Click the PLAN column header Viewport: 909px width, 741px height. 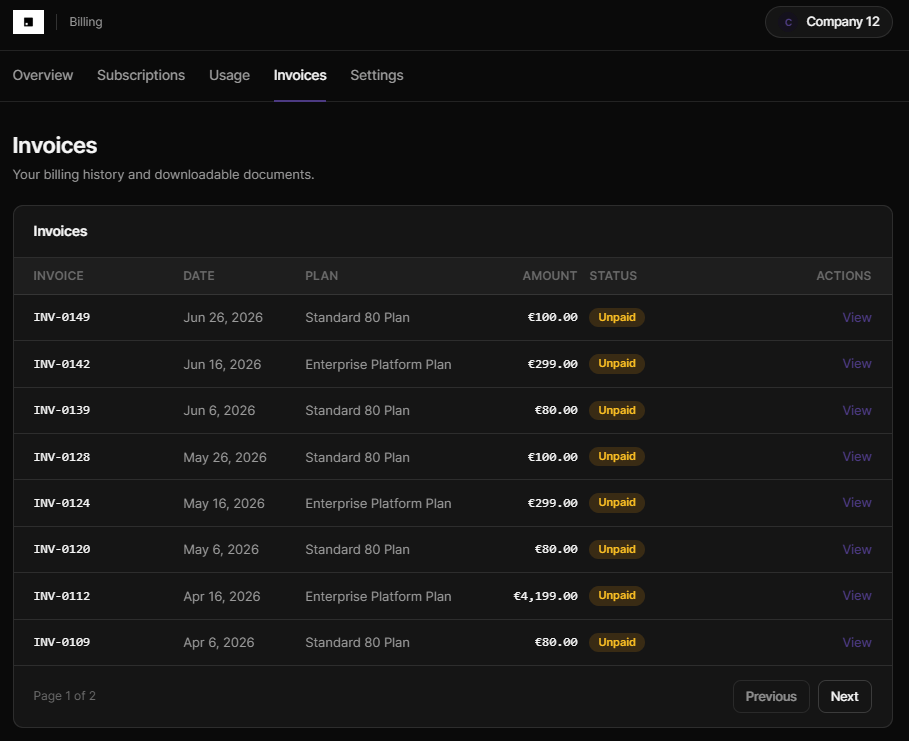tap(322, 276)
